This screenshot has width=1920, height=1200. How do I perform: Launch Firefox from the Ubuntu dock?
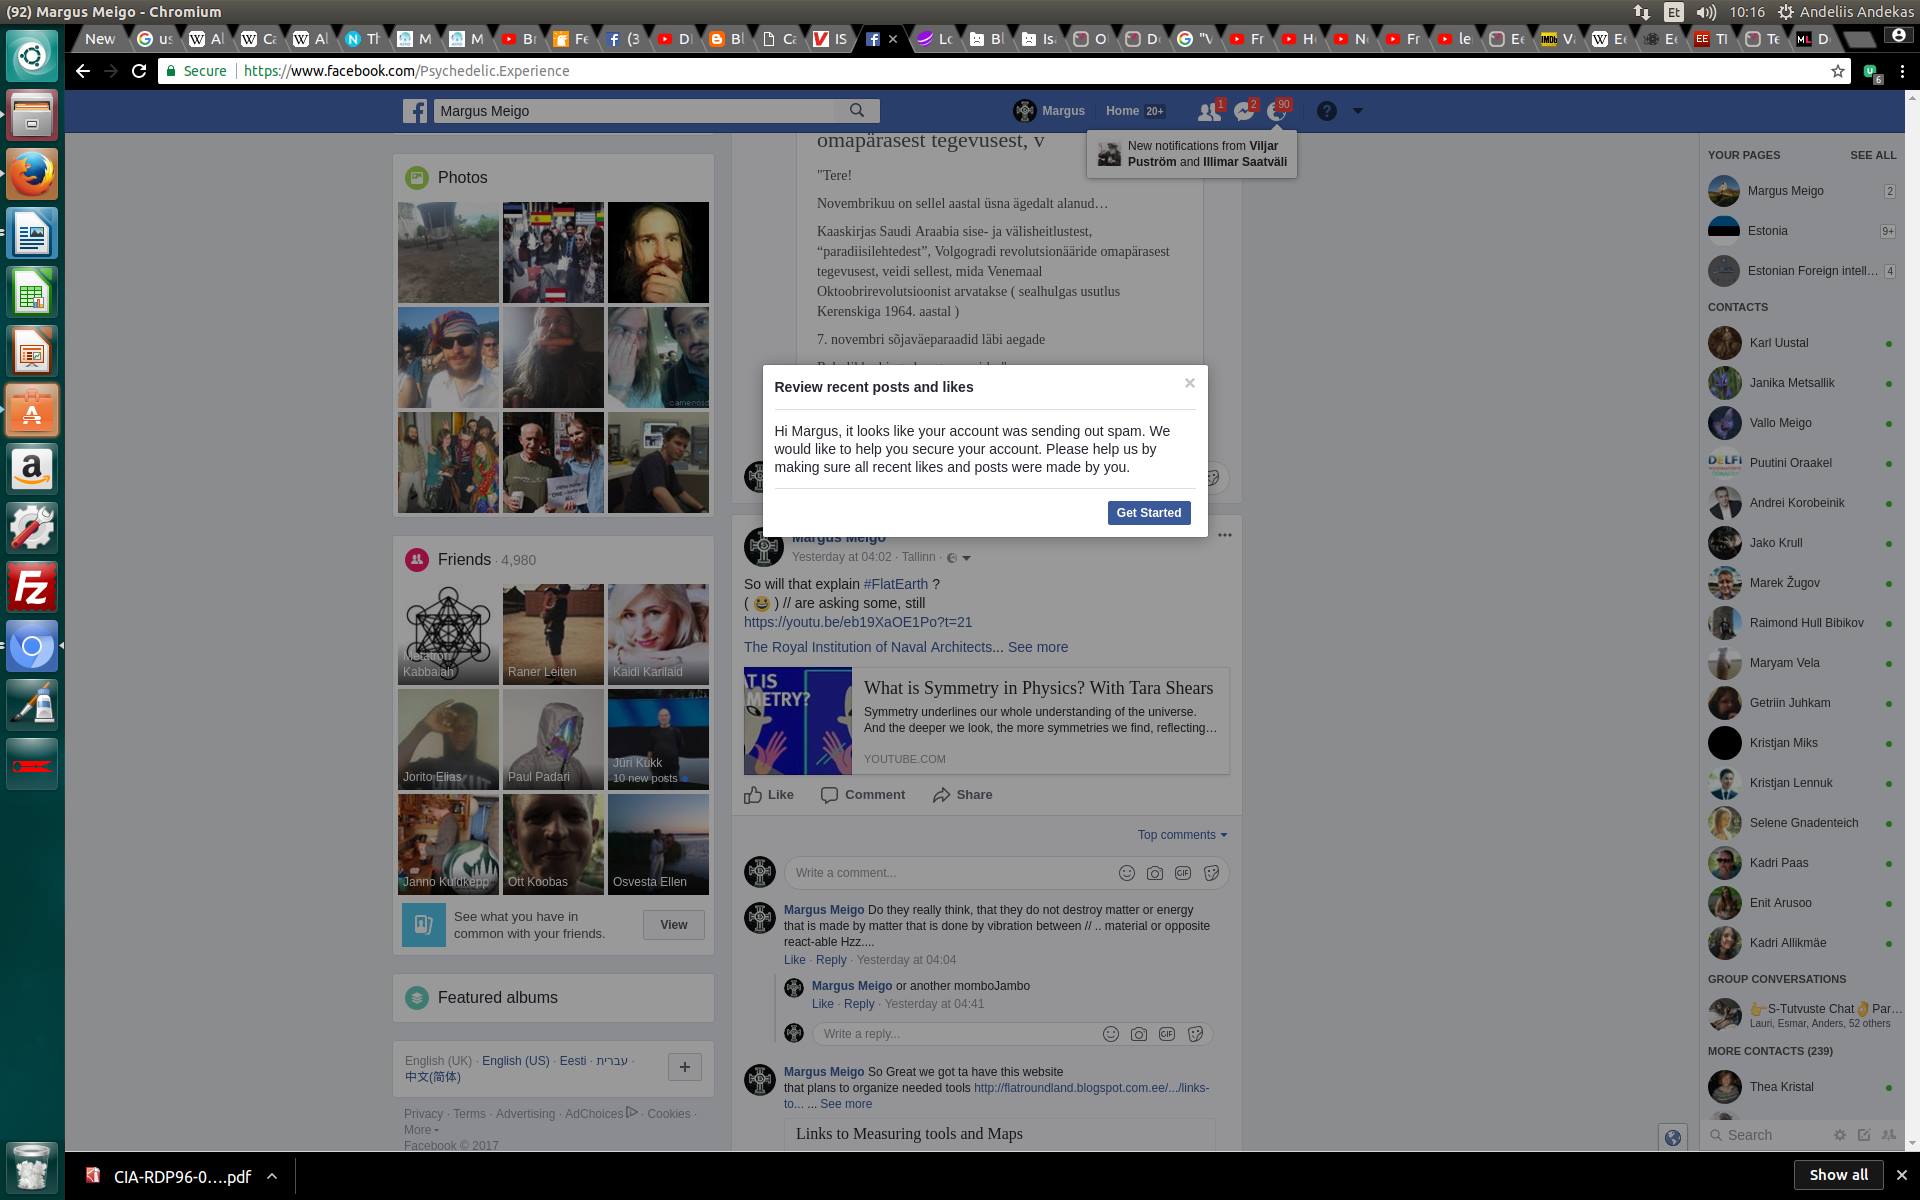pos(32,175)
